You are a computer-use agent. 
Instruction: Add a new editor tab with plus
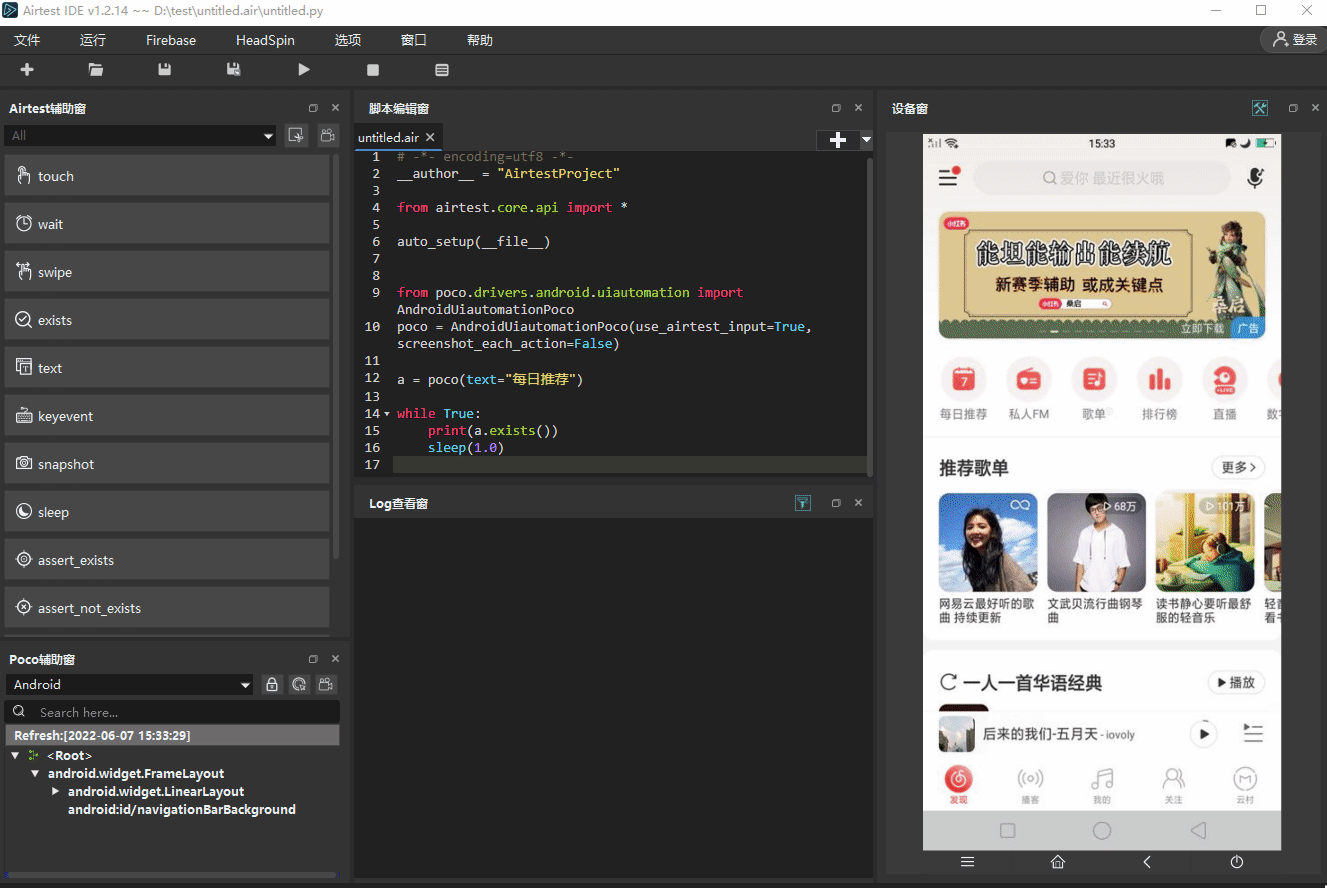(x=838, y=140)
